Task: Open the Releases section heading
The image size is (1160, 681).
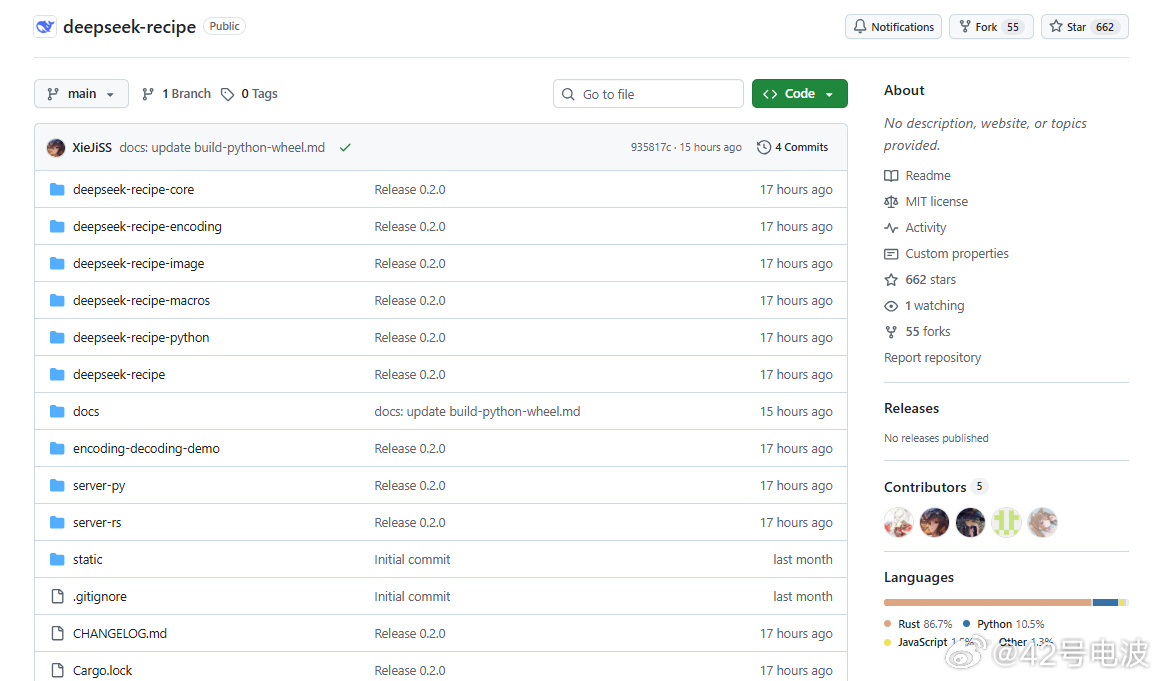Action: pyautogui.click(x=911, y=408)
